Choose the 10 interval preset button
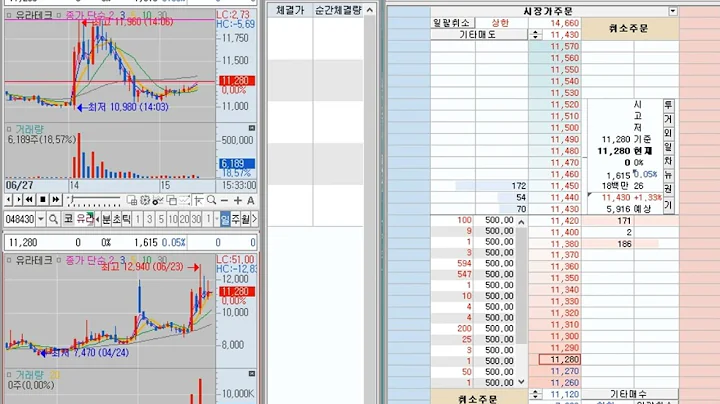 173,219
